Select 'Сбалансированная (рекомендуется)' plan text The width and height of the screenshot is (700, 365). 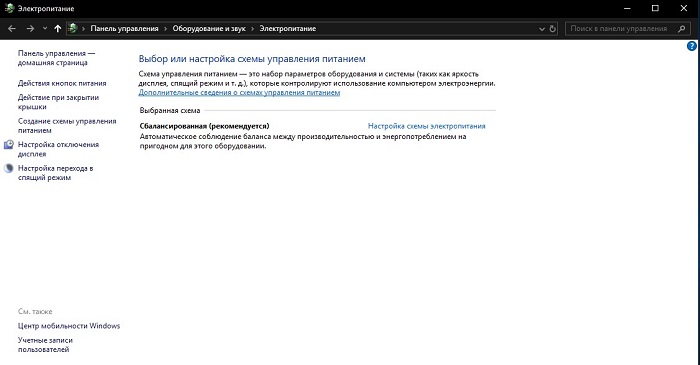tap(204, 126)
